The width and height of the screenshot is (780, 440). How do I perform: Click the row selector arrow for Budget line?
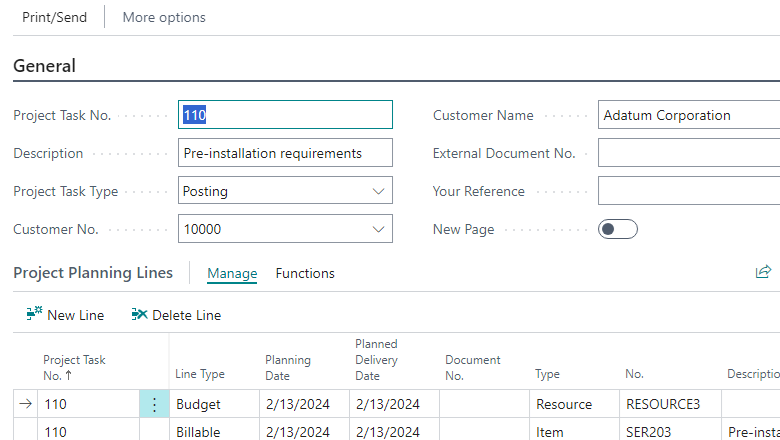pos(25,405)
